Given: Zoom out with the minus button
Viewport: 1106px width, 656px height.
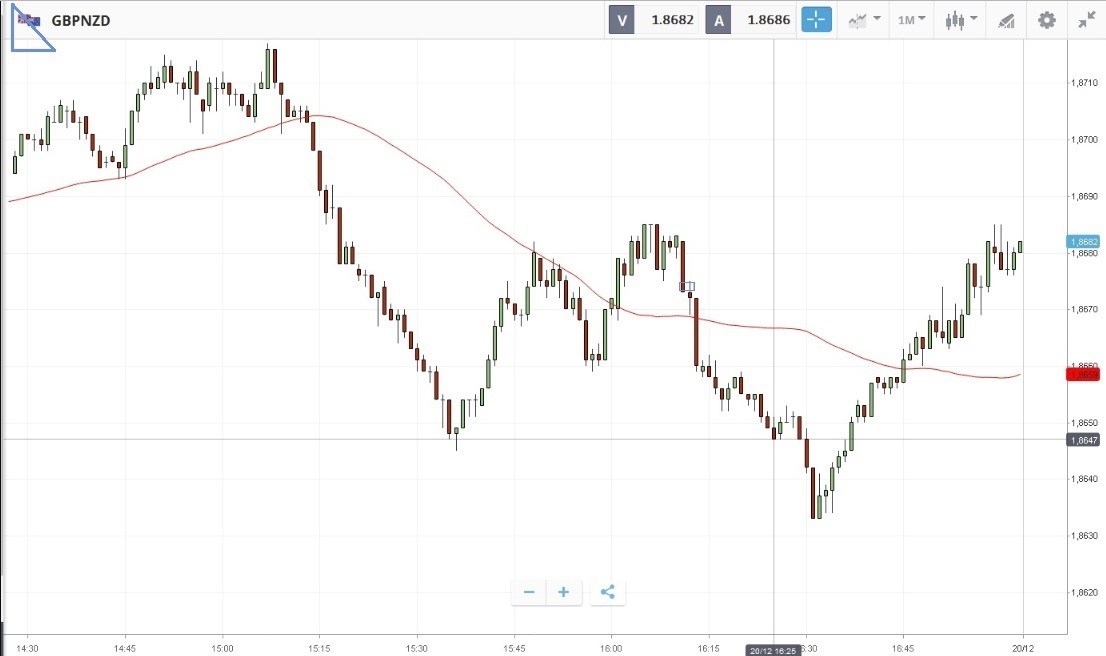Looking at the screenshot, I should click(529, 592).
